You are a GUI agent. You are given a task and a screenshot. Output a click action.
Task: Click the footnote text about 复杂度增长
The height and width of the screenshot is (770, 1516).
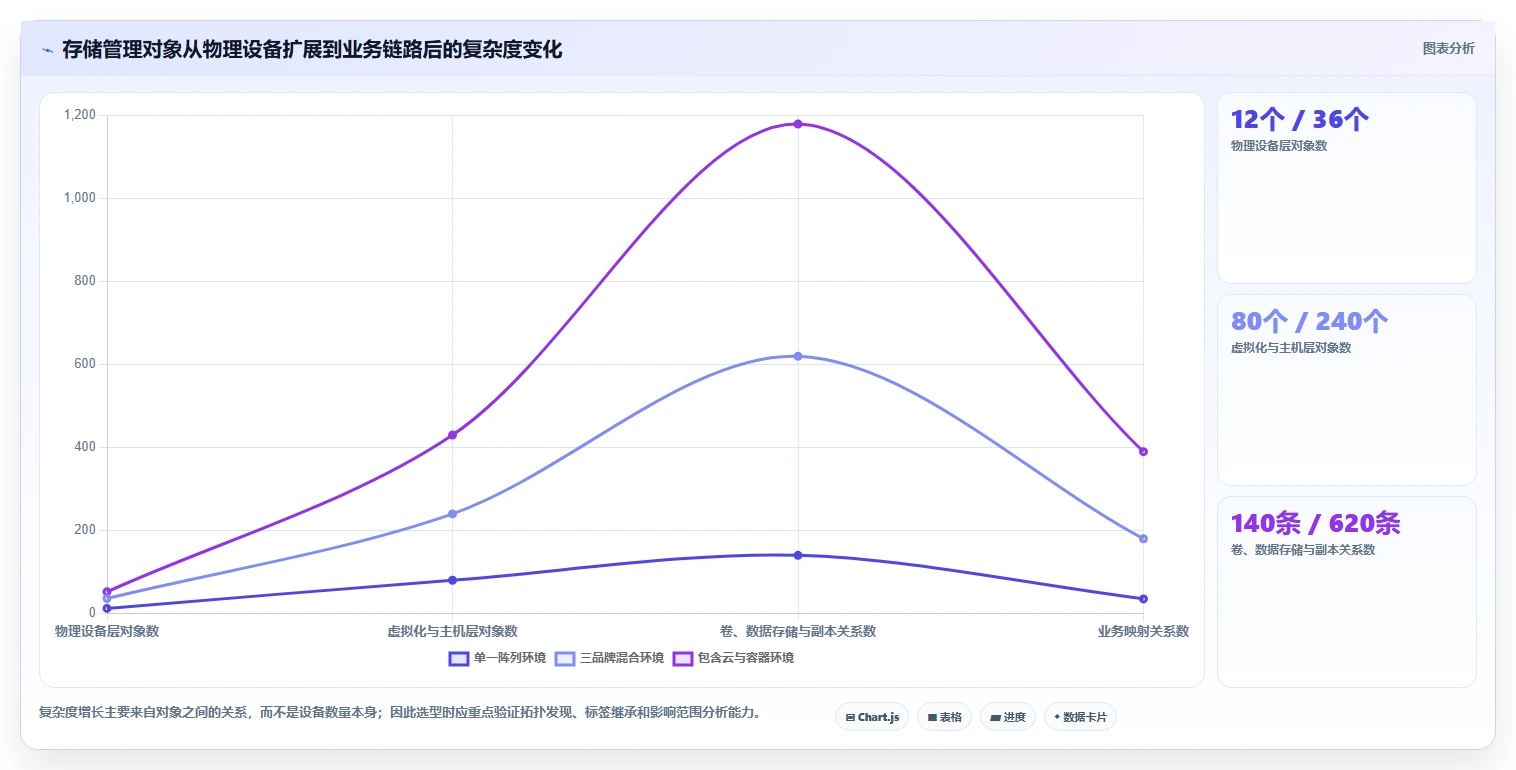point(400,713)
